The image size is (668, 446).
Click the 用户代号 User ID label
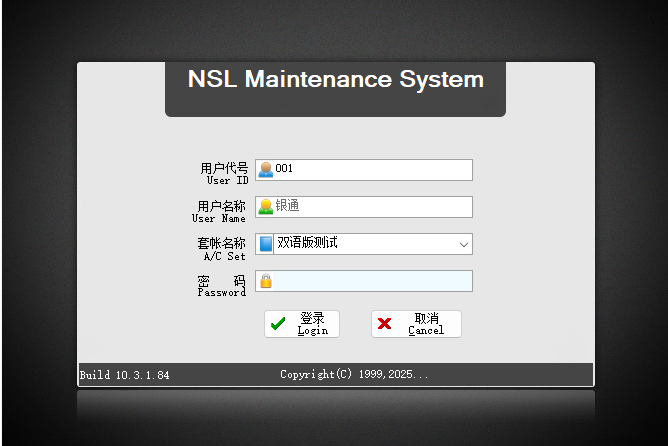223,173
